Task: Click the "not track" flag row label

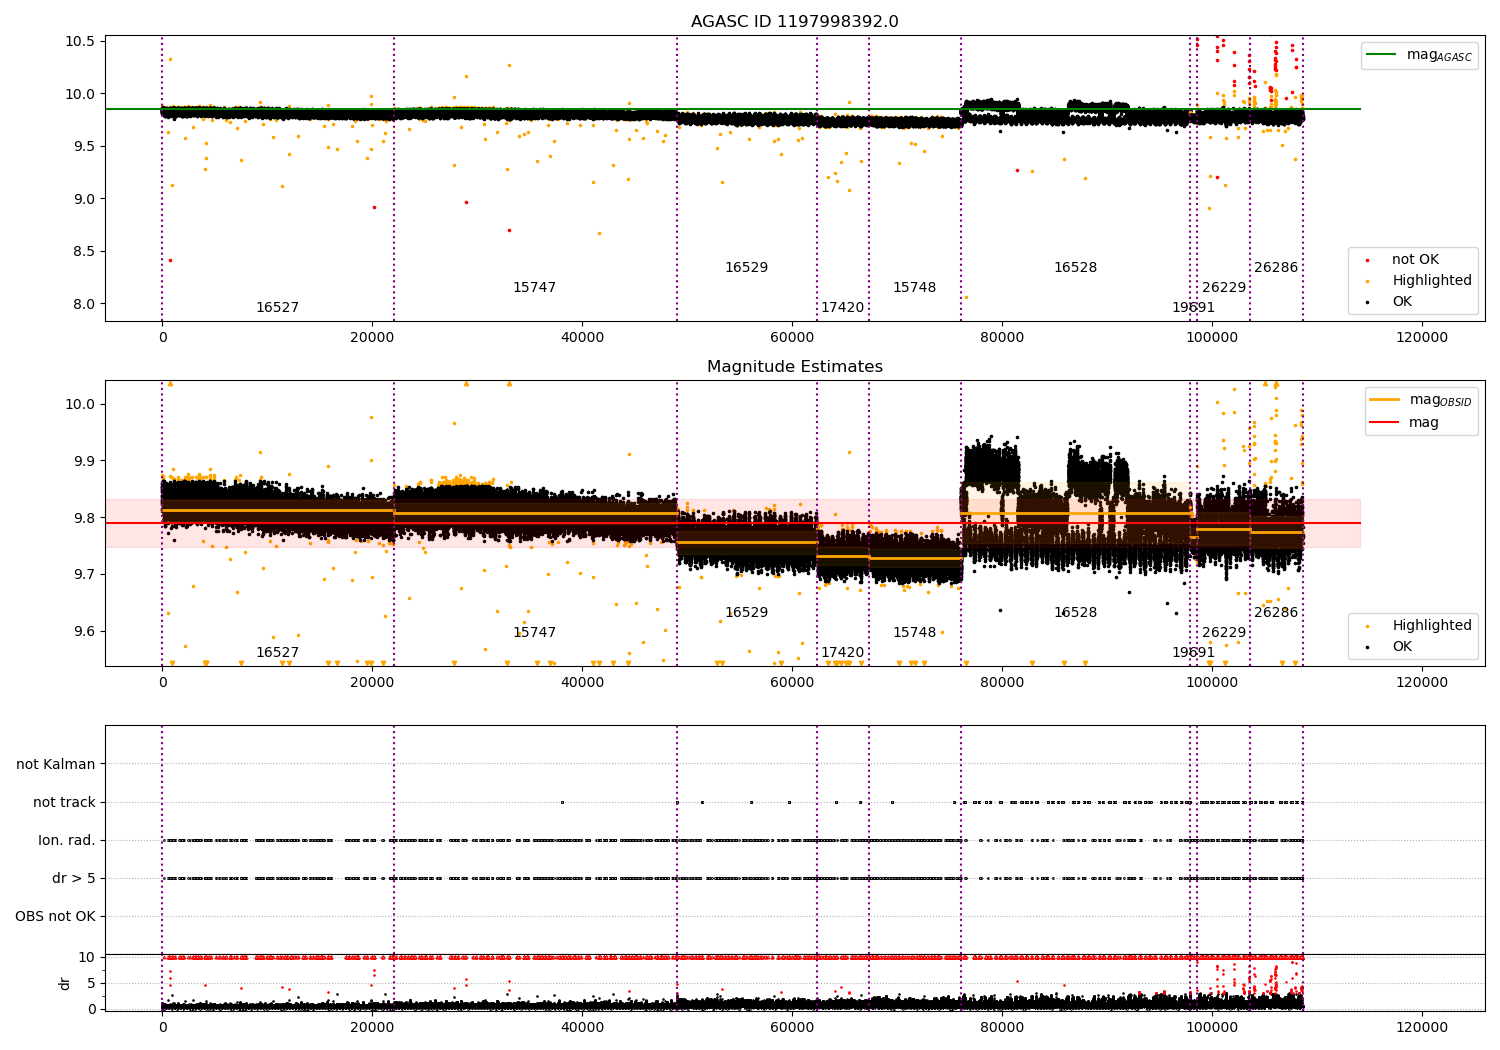Action: [x=64, y=803]
